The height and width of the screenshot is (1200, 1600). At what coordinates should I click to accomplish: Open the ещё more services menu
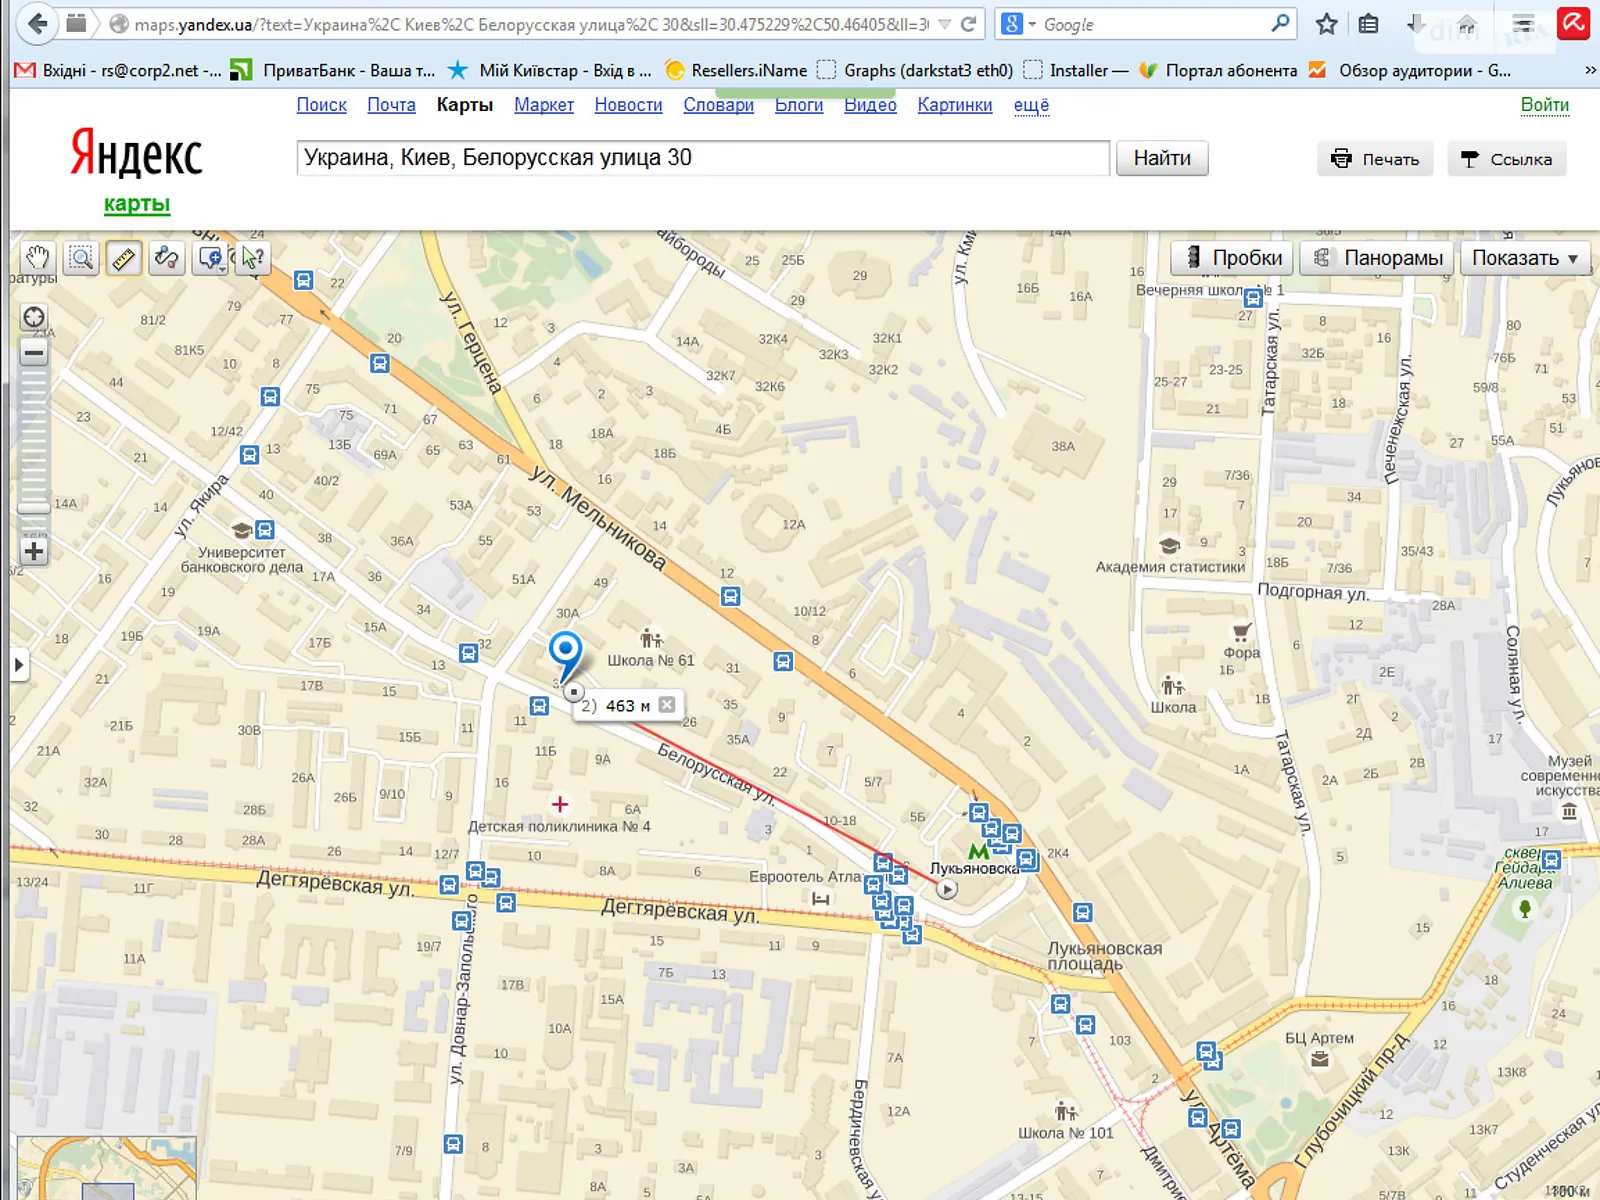pyautogui.click(x=1031, y=105)
